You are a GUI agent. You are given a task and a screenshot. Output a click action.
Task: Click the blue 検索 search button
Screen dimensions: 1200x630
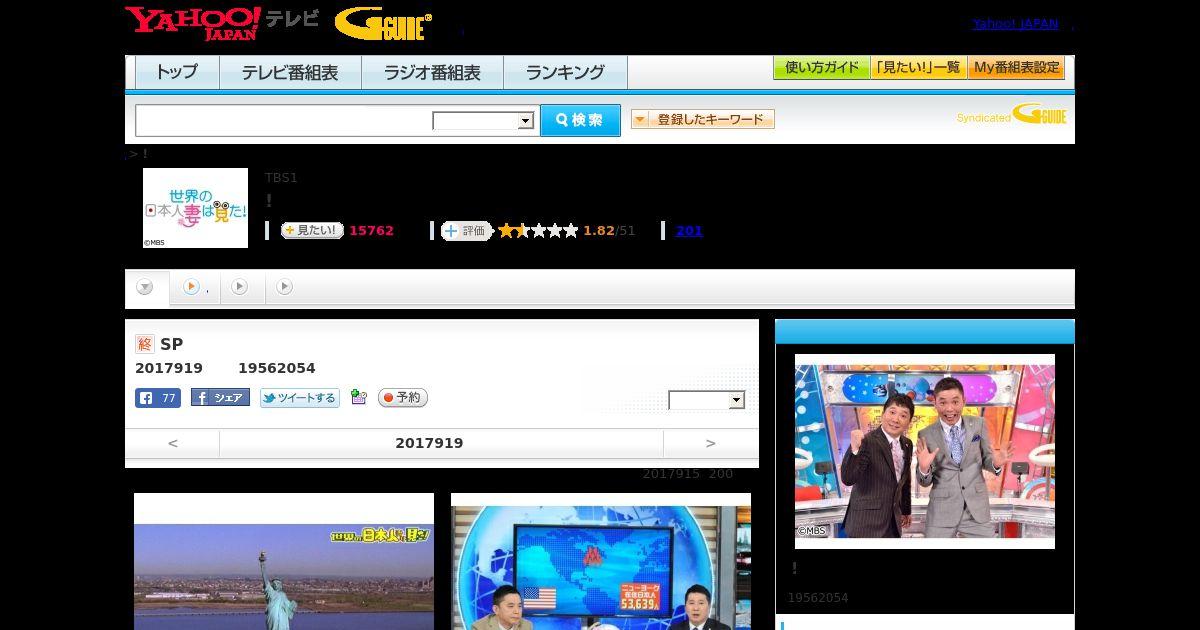point(580,120)
